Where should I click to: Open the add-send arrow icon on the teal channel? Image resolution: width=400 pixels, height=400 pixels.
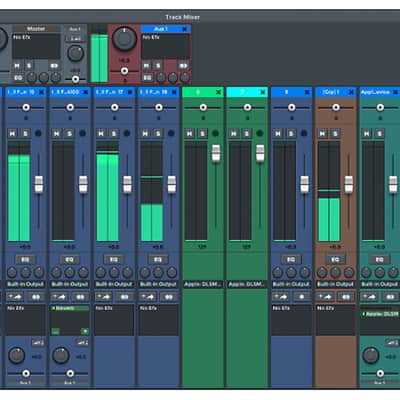[369, 296]
